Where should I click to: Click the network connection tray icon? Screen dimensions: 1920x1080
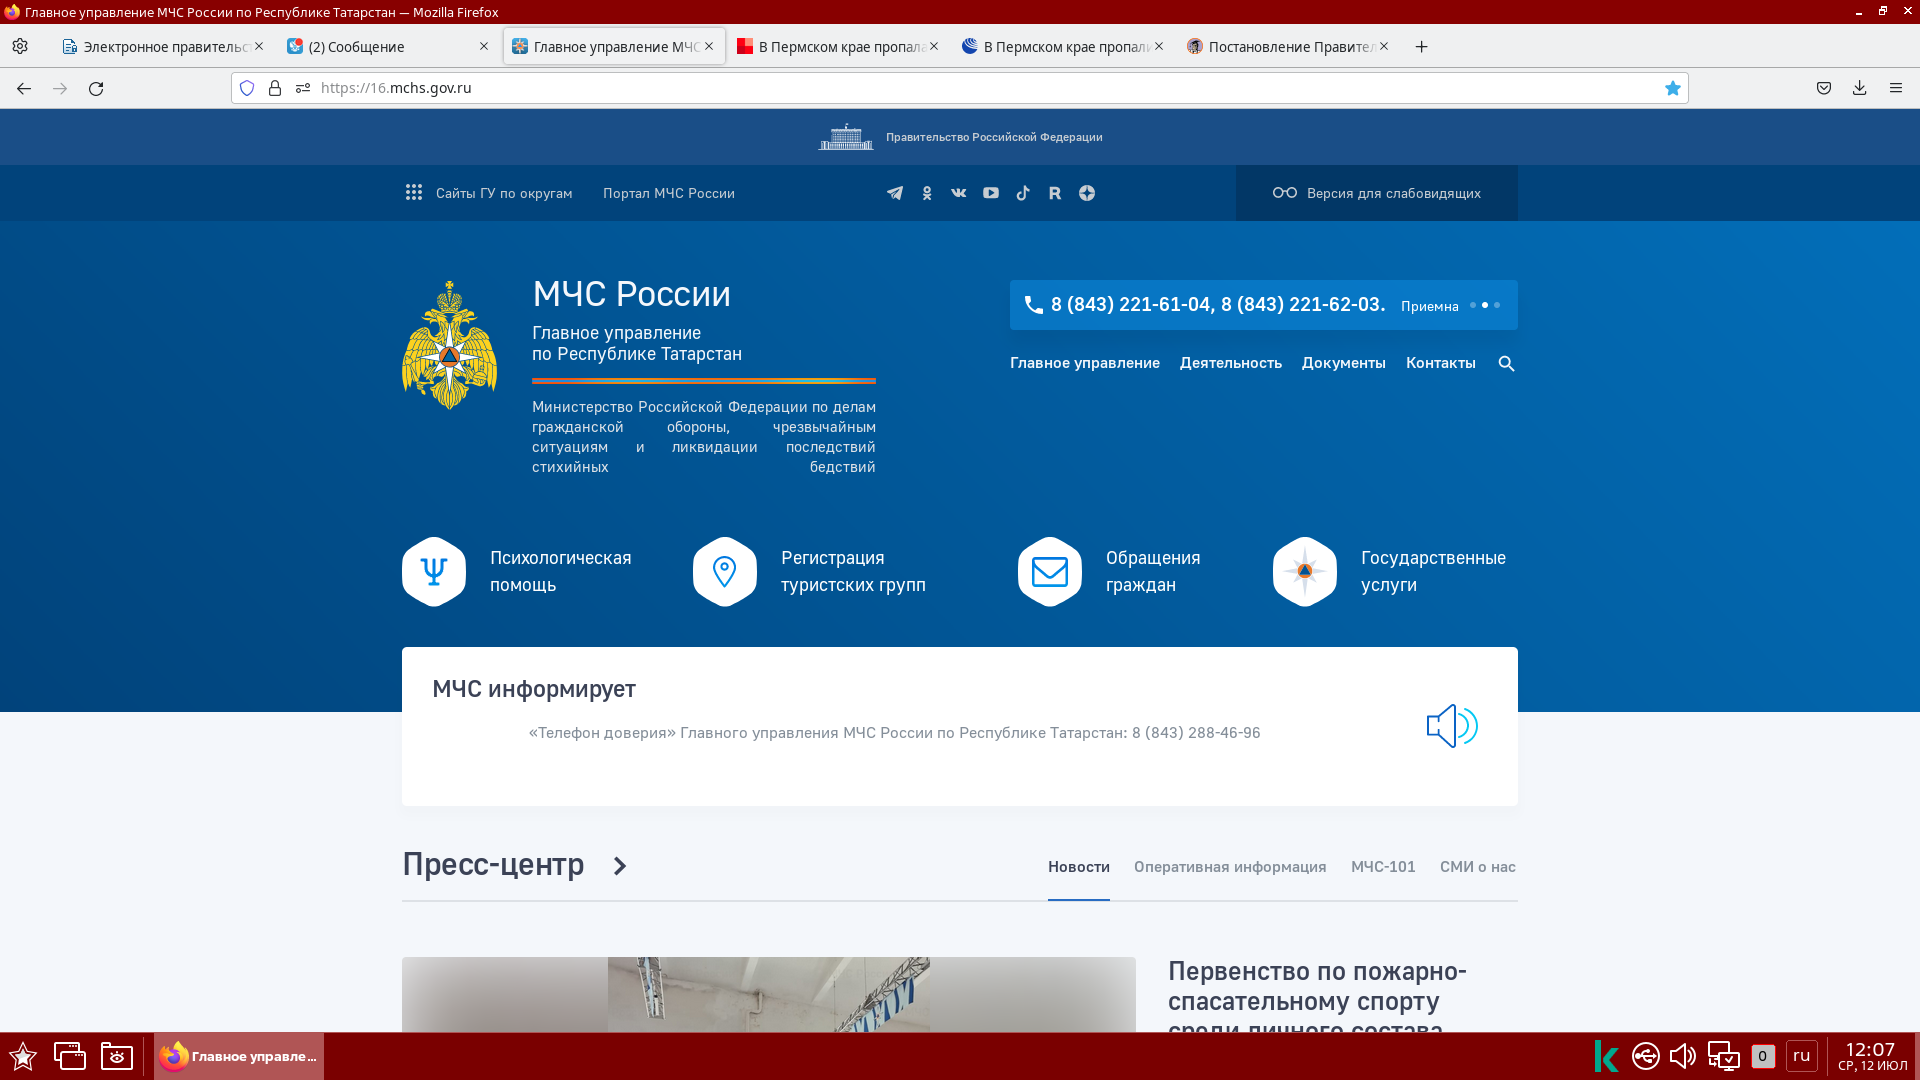[x=1724, y=1056]
